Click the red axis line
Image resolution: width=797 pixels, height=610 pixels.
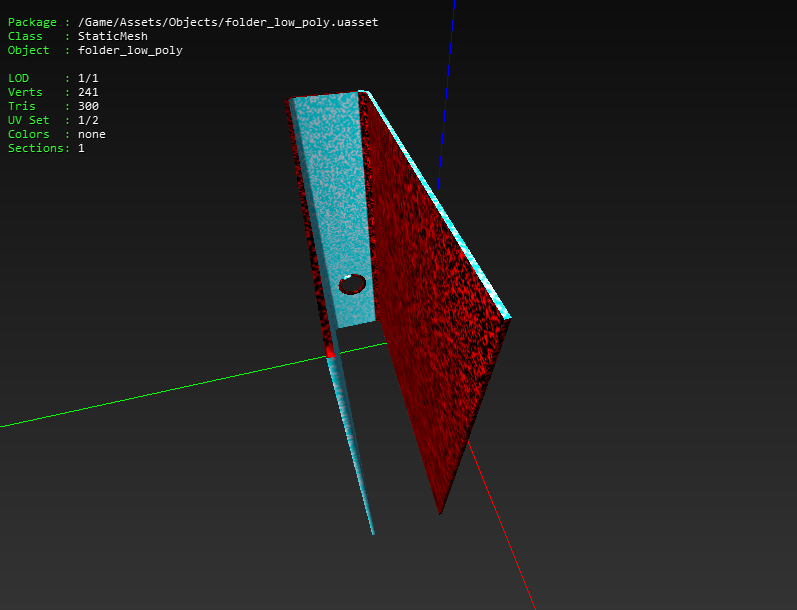pyautogui.click(x=502, y=526)
